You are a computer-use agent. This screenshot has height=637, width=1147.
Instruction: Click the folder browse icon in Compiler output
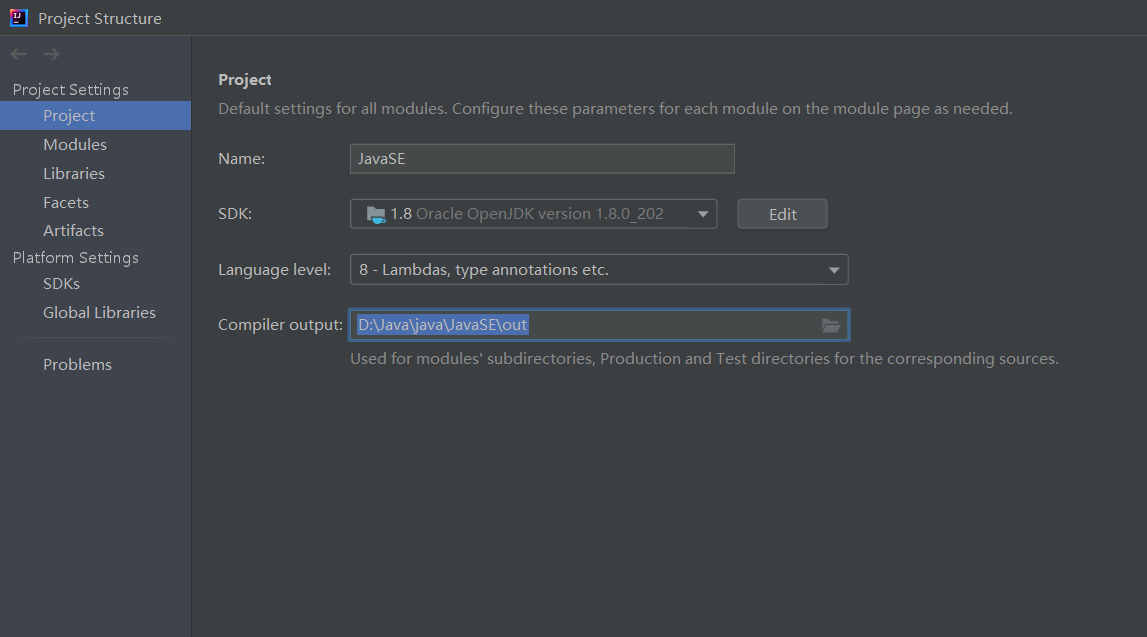(830, 325)
